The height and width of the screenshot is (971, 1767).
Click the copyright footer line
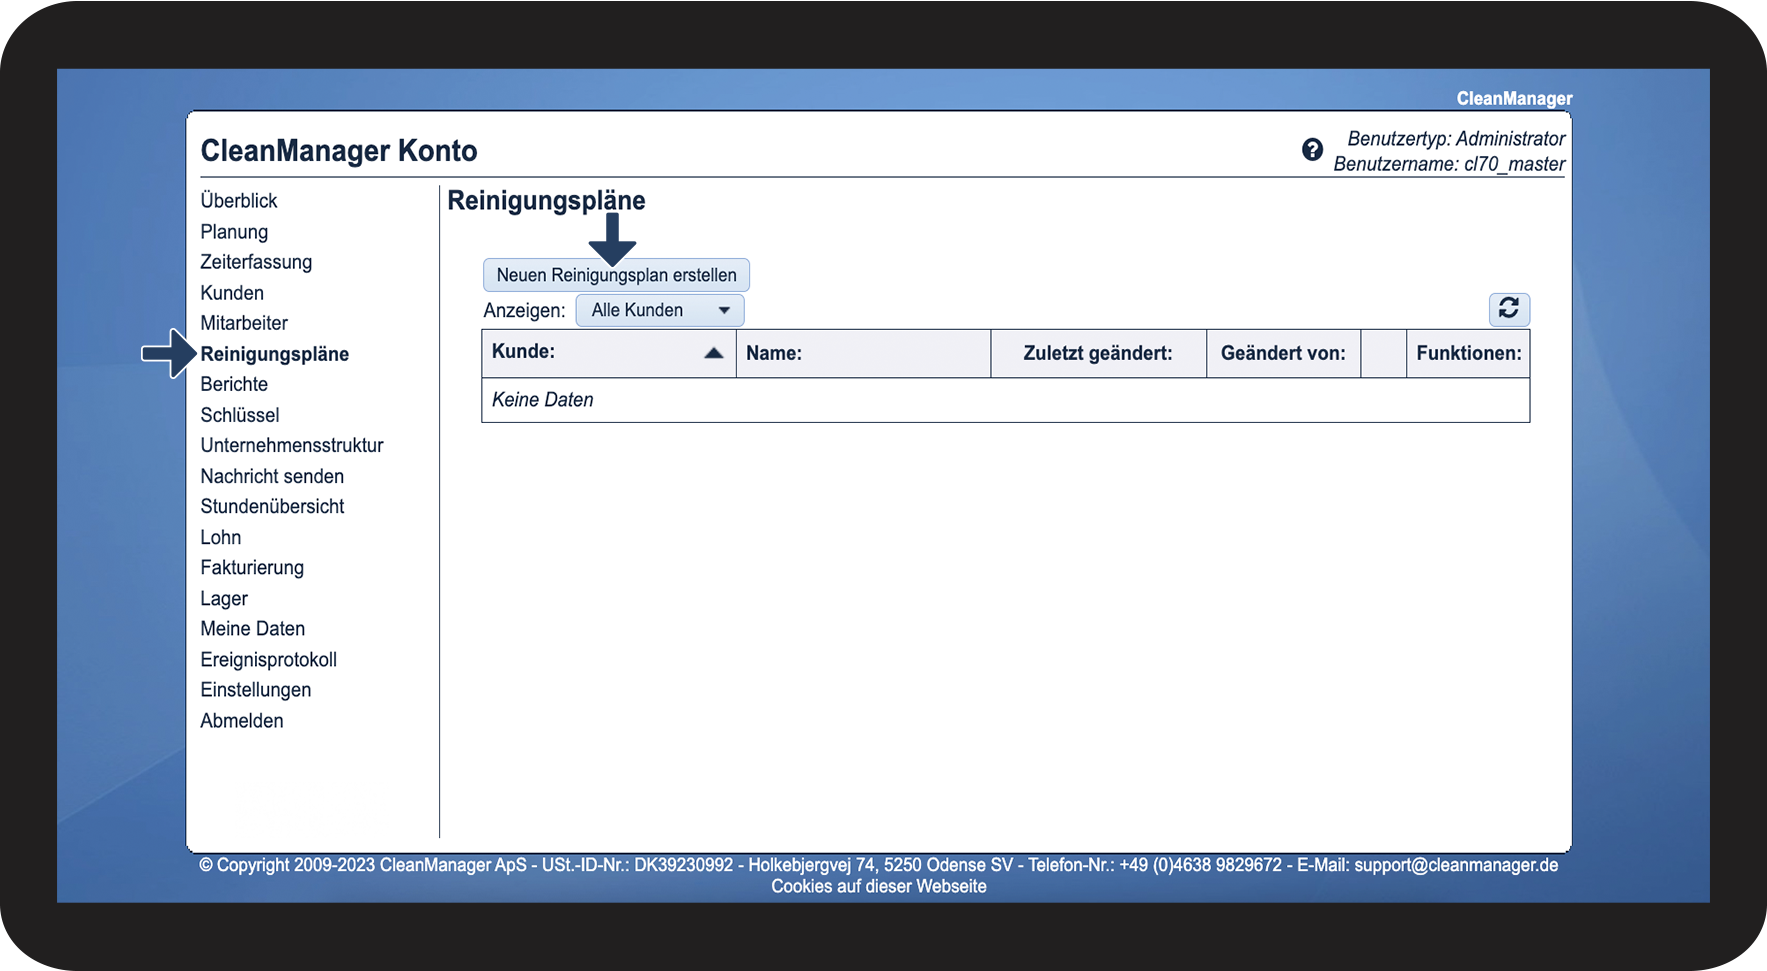tap(879, 865)
